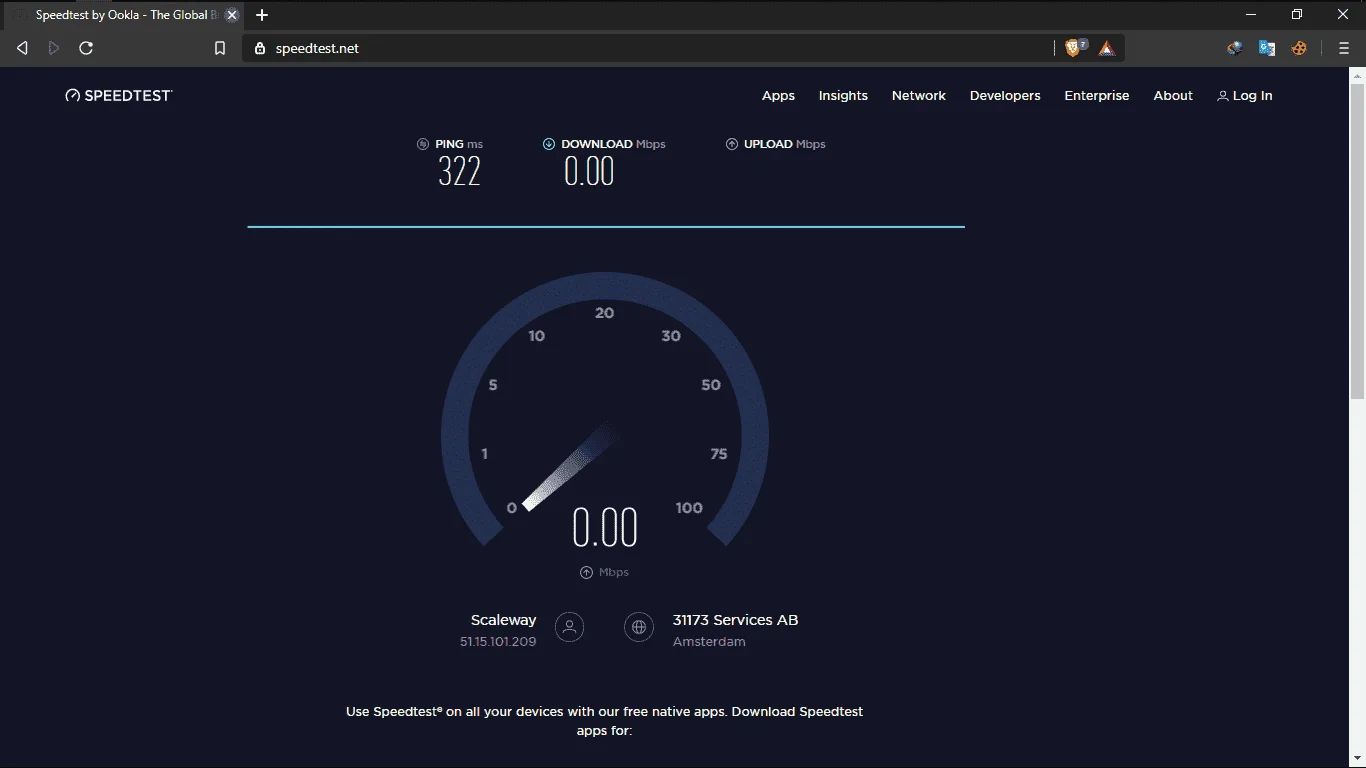Image resolution: width=1366 pixels, height=768 pixels.
Task: Click the Scaleway user profile icon
Action: (569, 627)
